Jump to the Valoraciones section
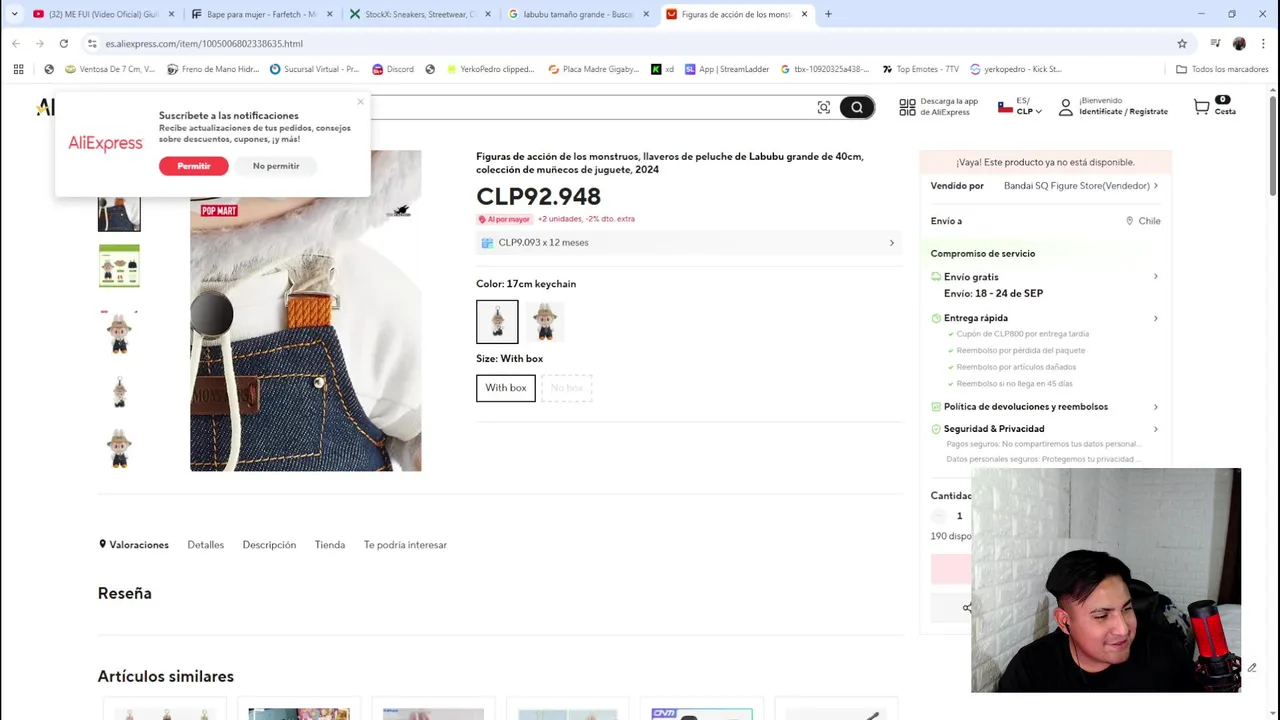This screenshot has height=720, width=1280. pos(133,545)
